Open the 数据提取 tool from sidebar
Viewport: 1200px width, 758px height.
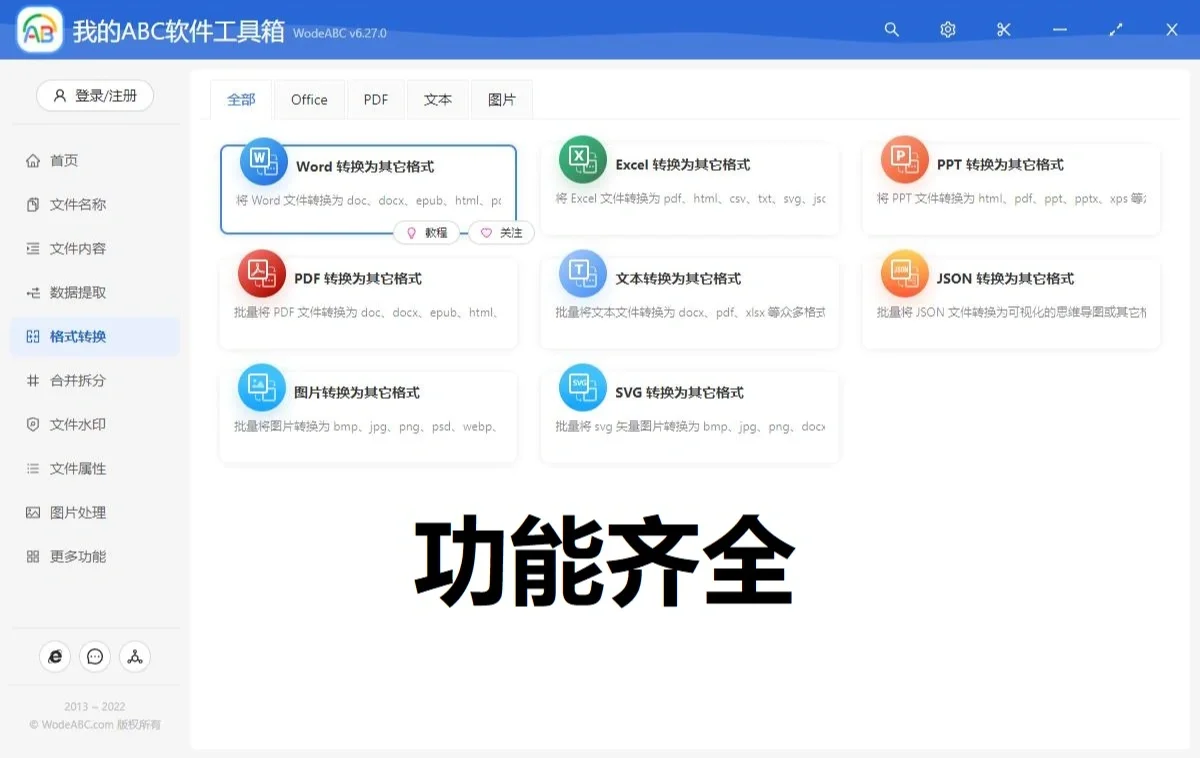pyautogui.click(x=95, y=292)
